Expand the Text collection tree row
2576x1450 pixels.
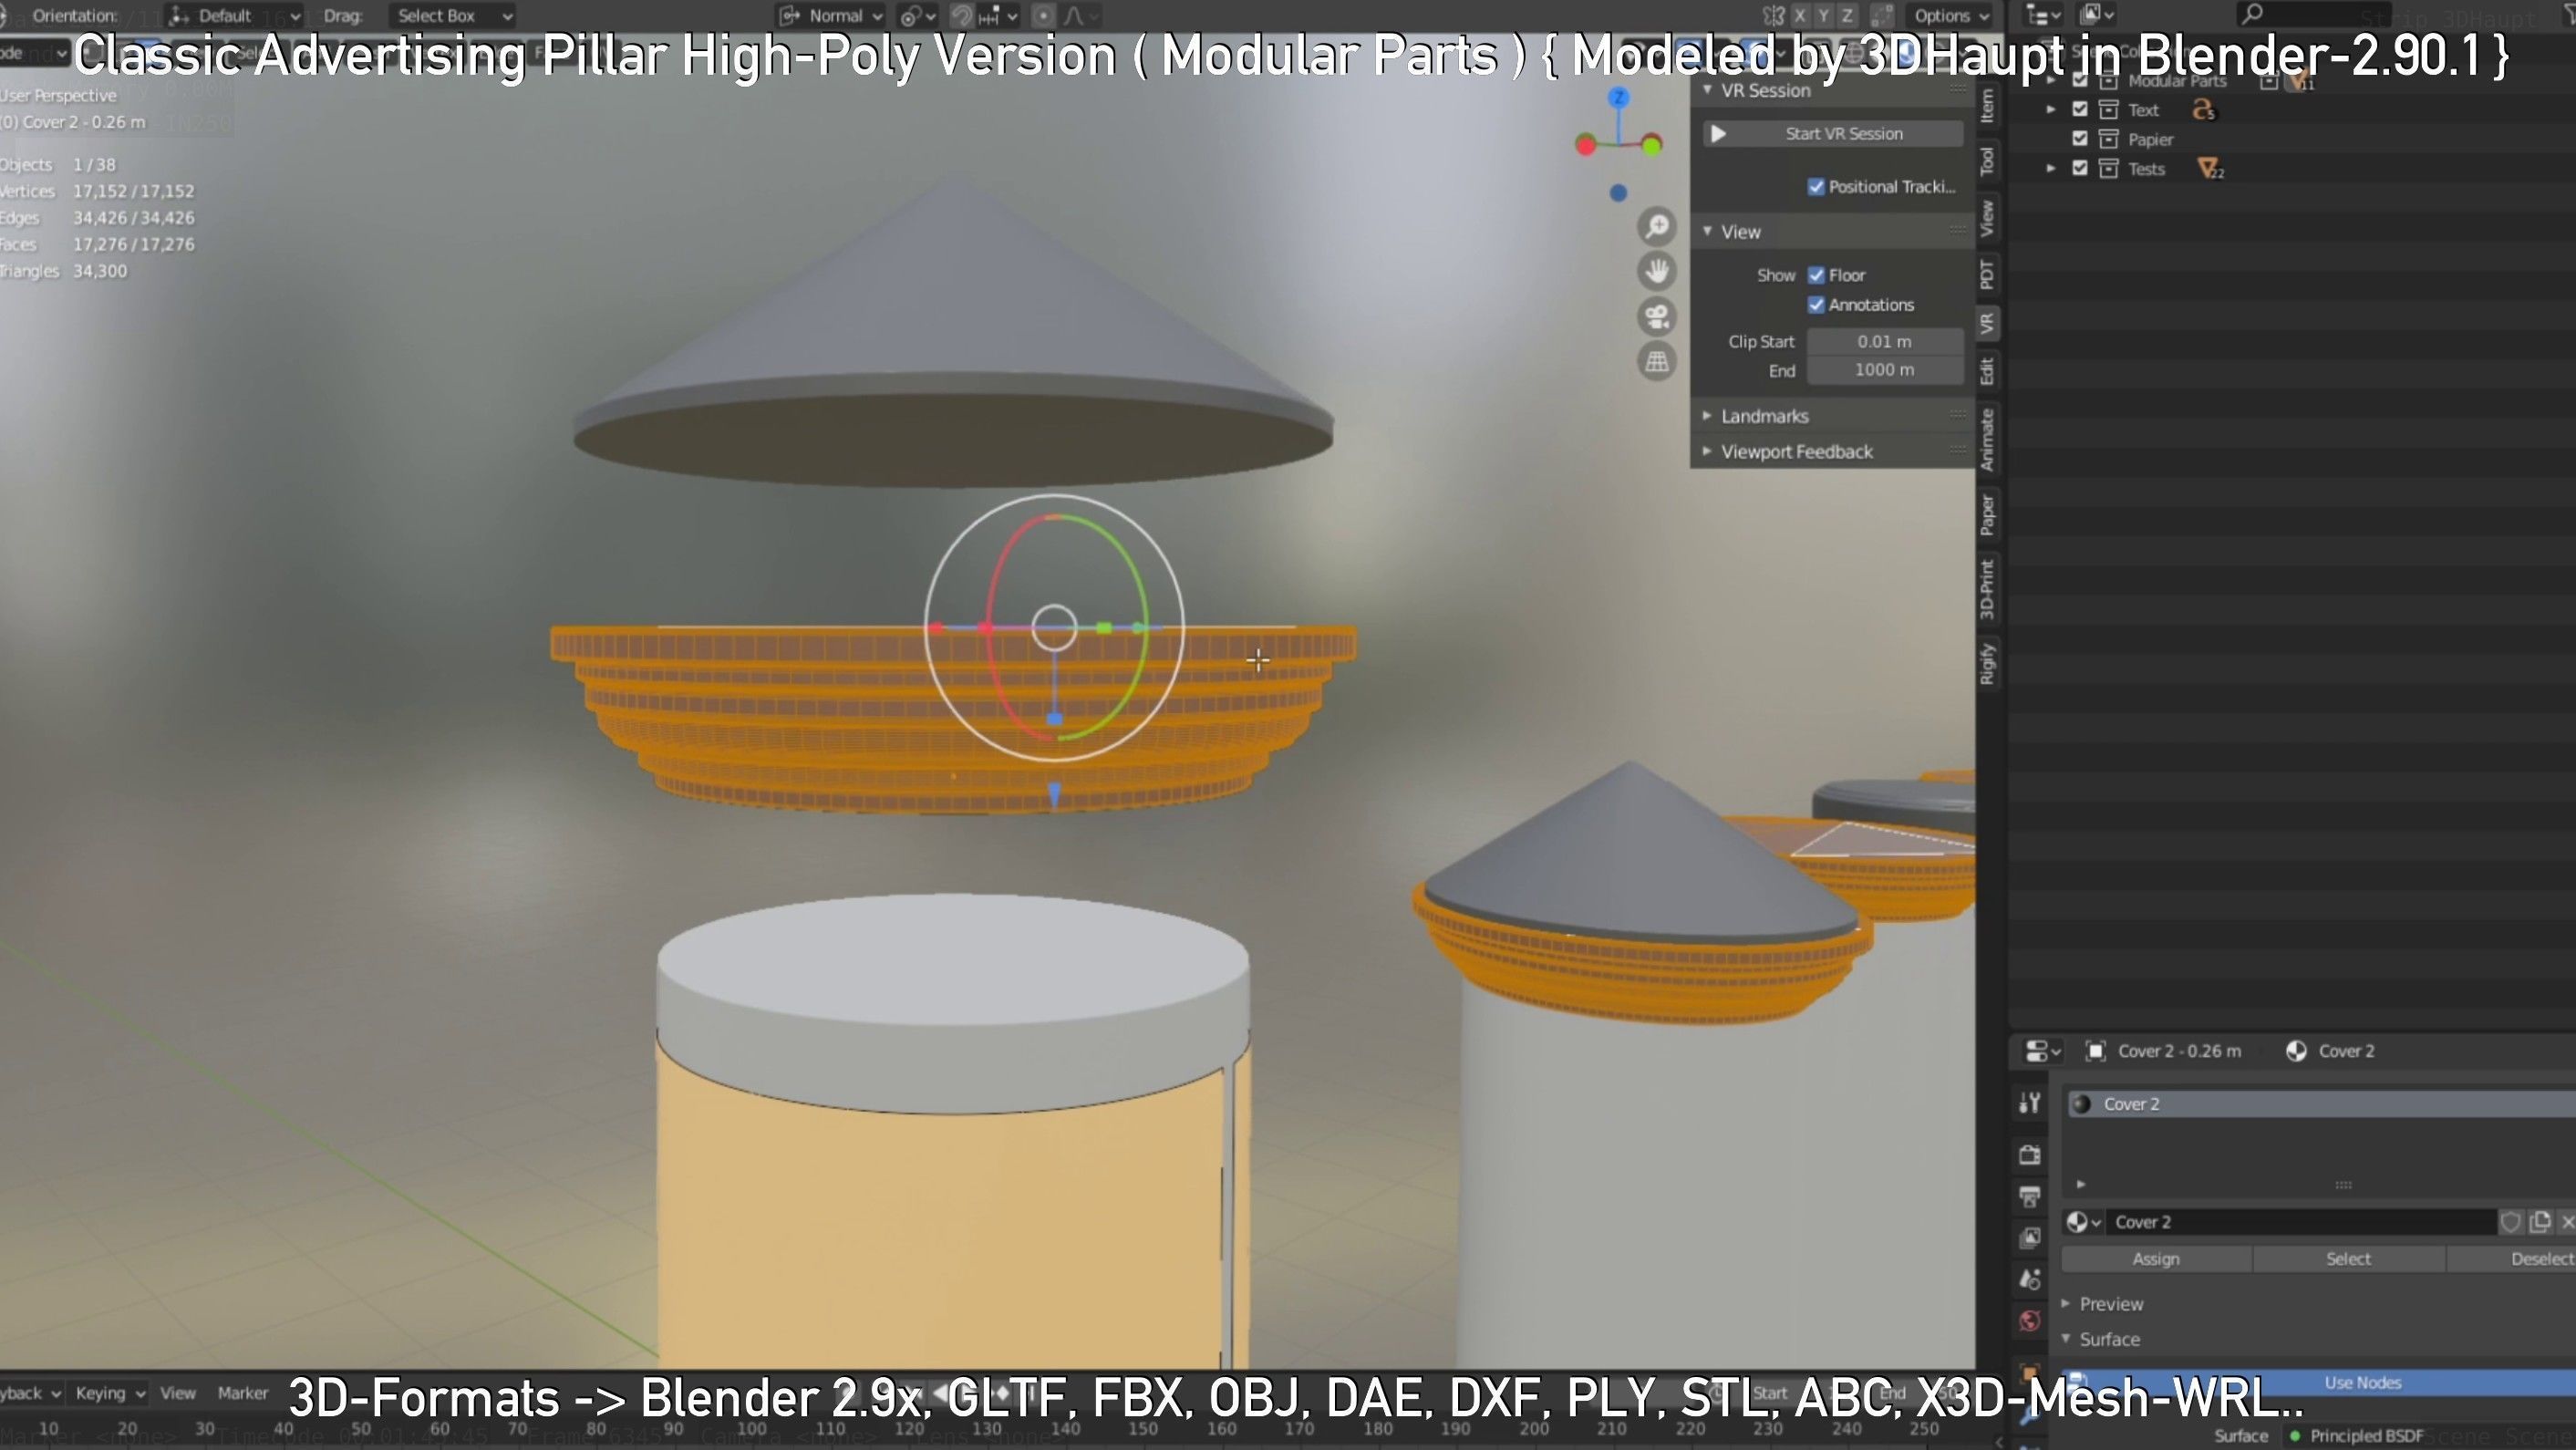click(2050, 110)
